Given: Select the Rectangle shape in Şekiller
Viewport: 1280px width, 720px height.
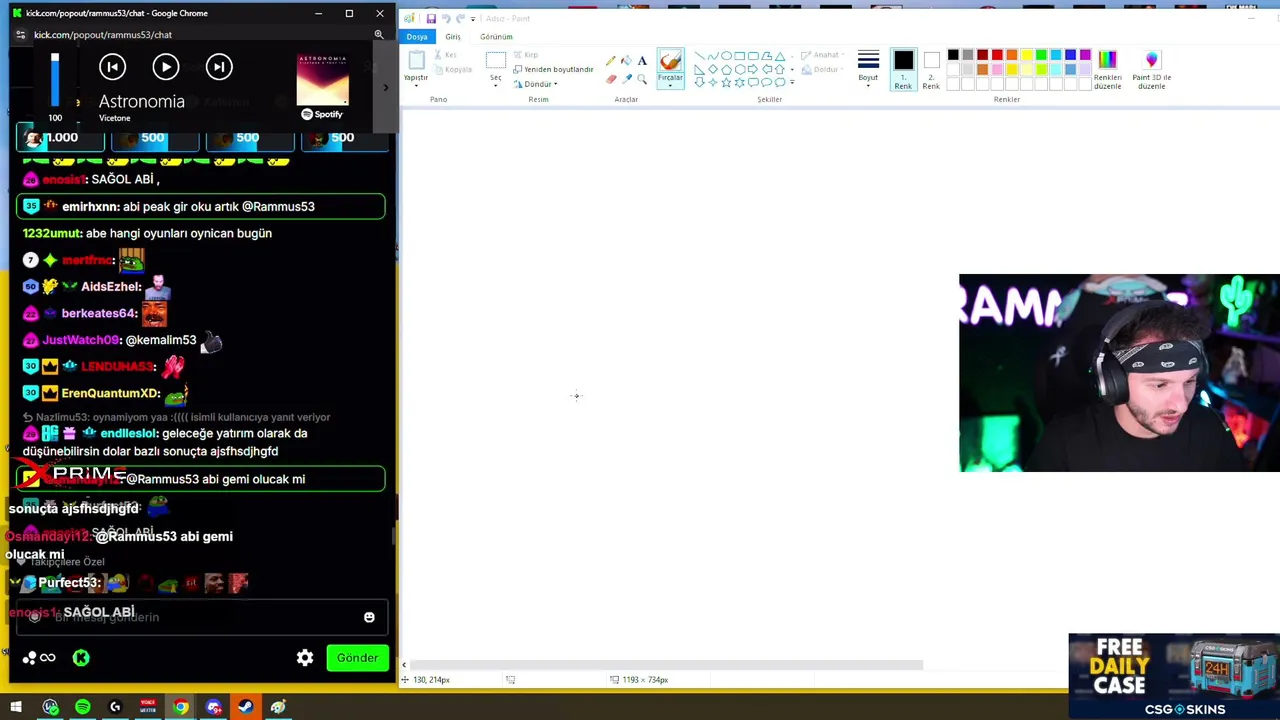Looking at the screenshot, I should tap(739, 55).
